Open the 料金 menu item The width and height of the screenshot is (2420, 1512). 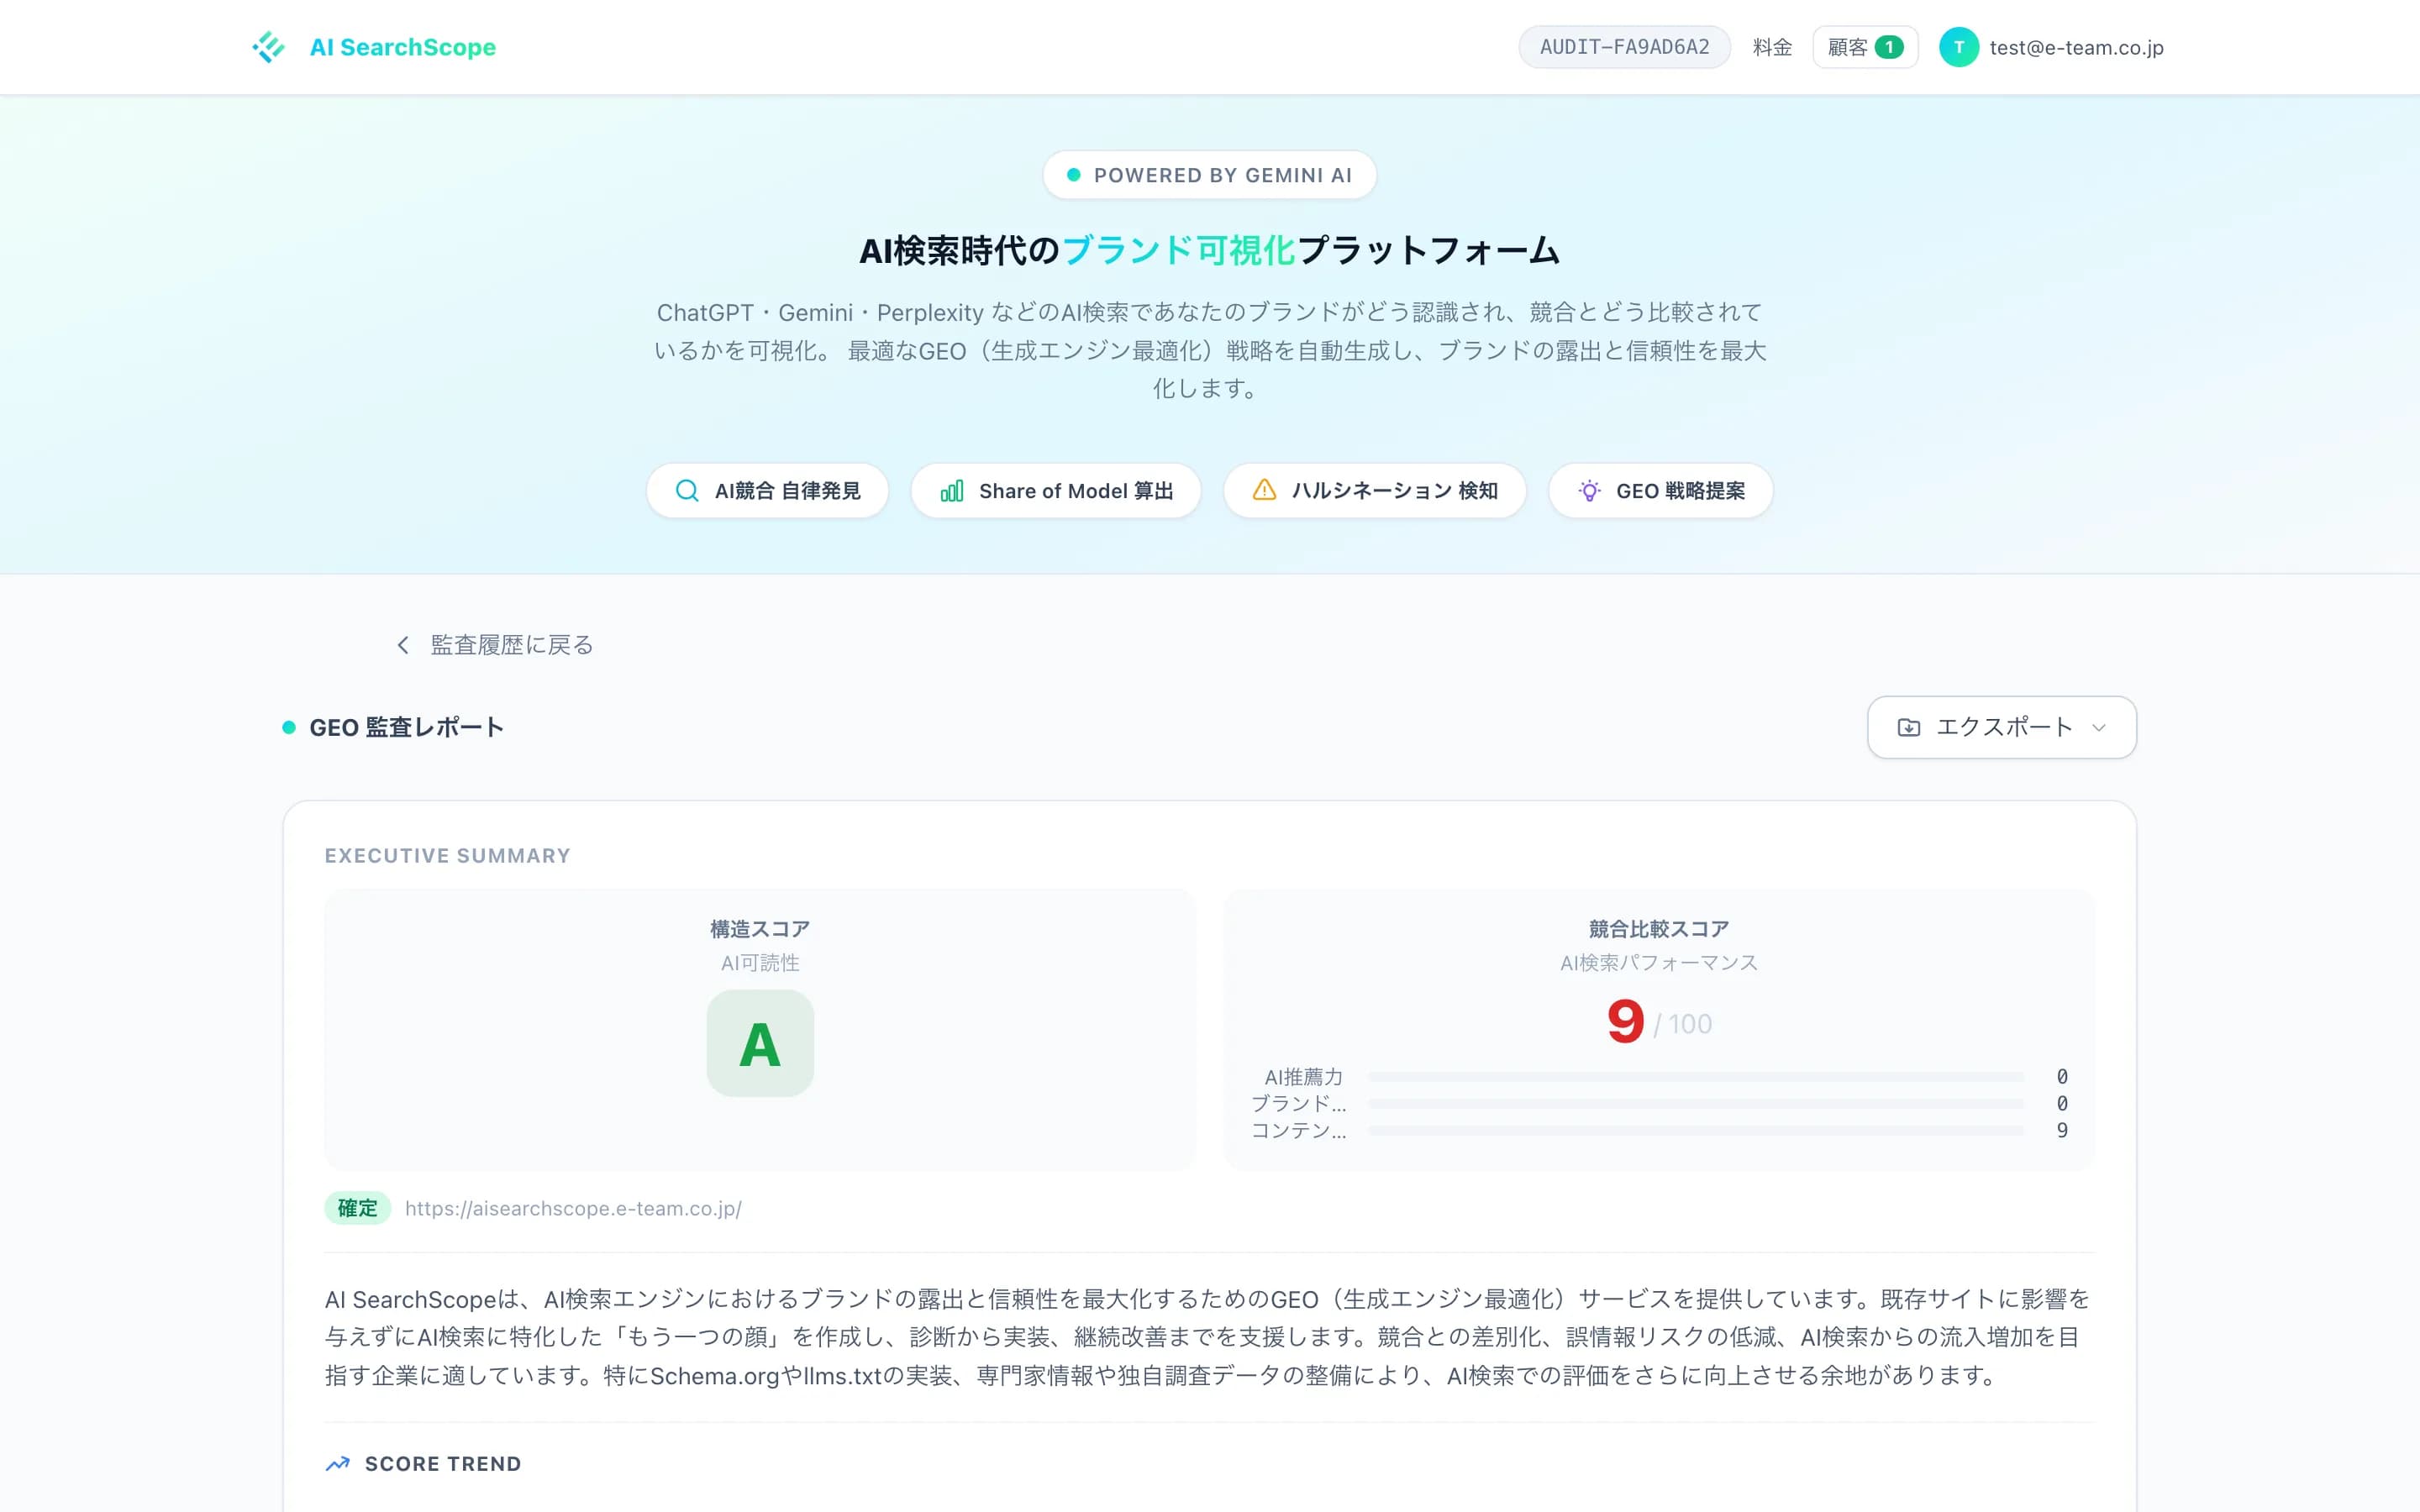tap(1772, 46)
